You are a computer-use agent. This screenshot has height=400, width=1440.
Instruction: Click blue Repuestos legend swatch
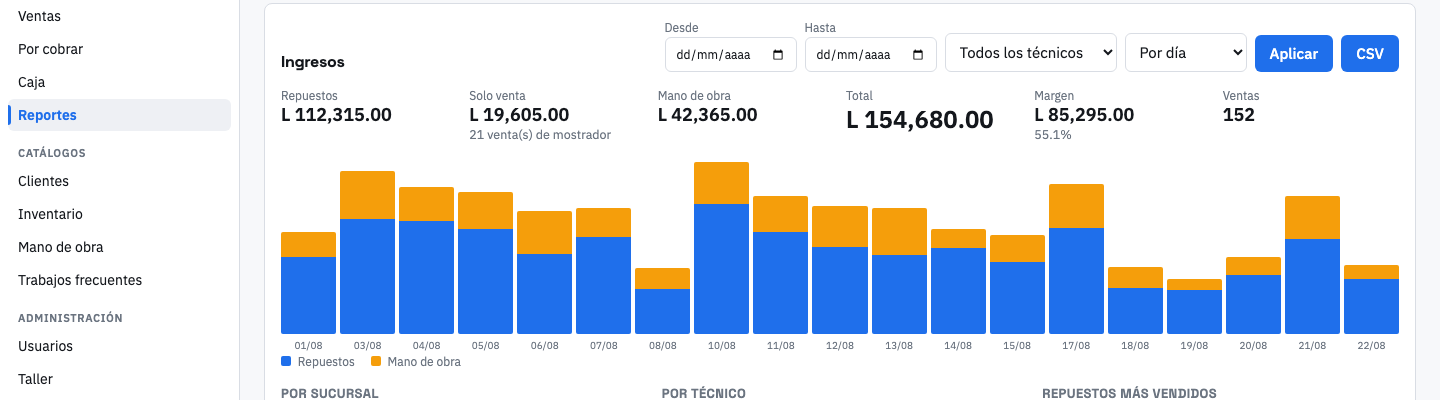pyautogui.click(x=287, y=361)
